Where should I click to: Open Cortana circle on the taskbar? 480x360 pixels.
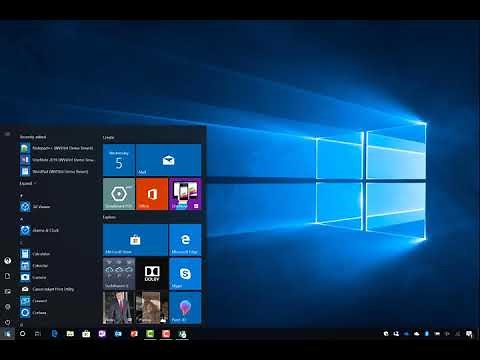point(23,334)
